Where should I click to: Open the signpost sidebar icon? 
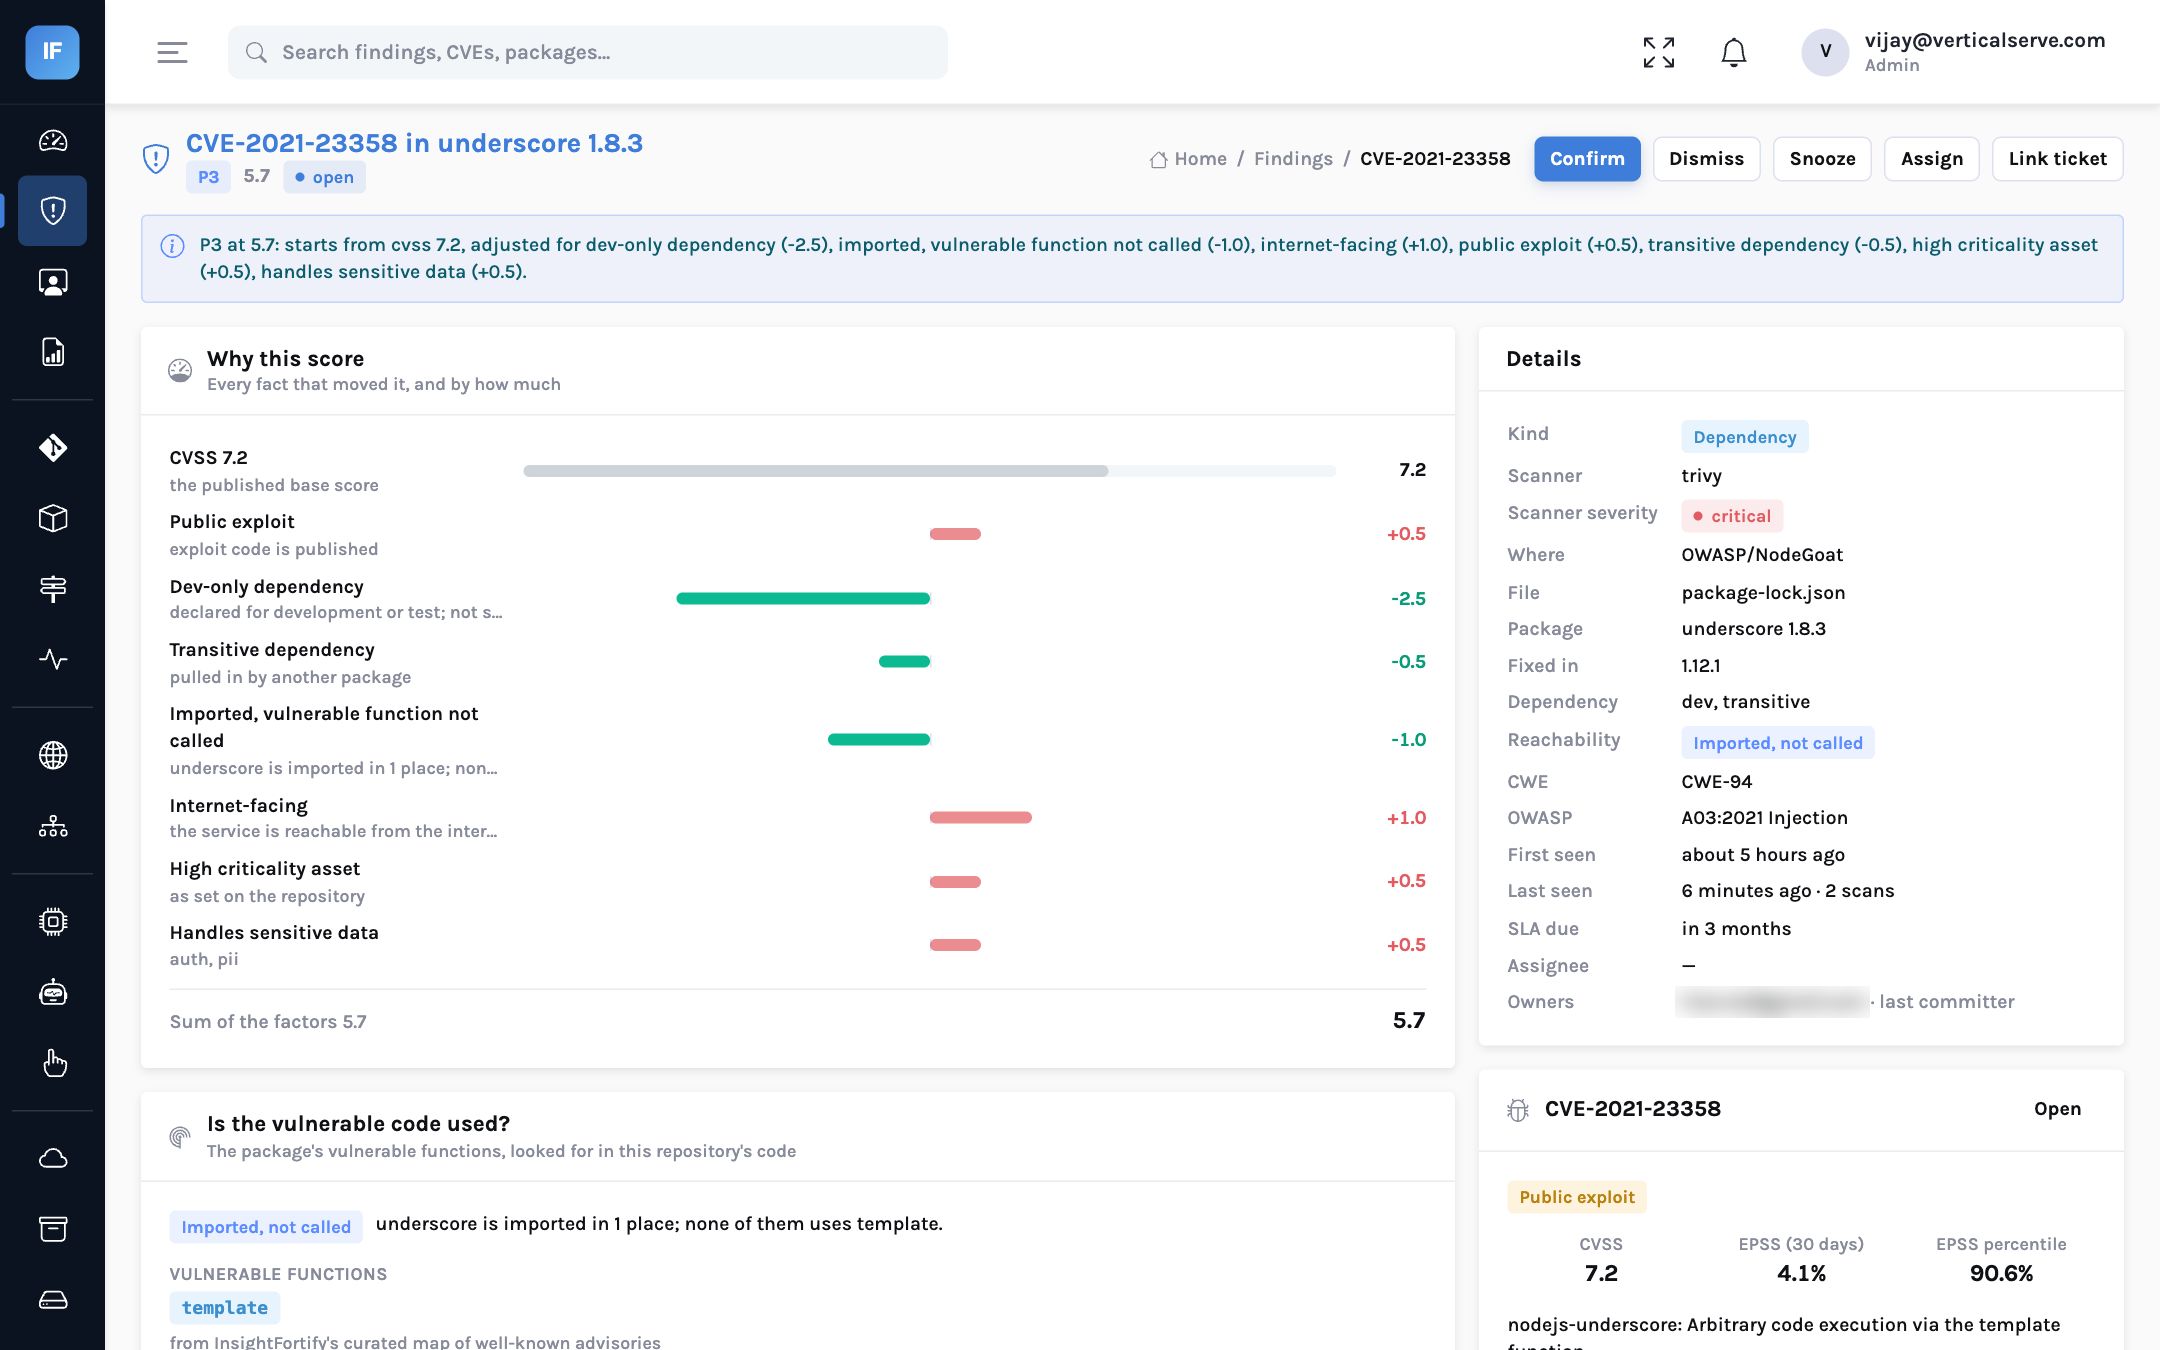click(53, 588)
